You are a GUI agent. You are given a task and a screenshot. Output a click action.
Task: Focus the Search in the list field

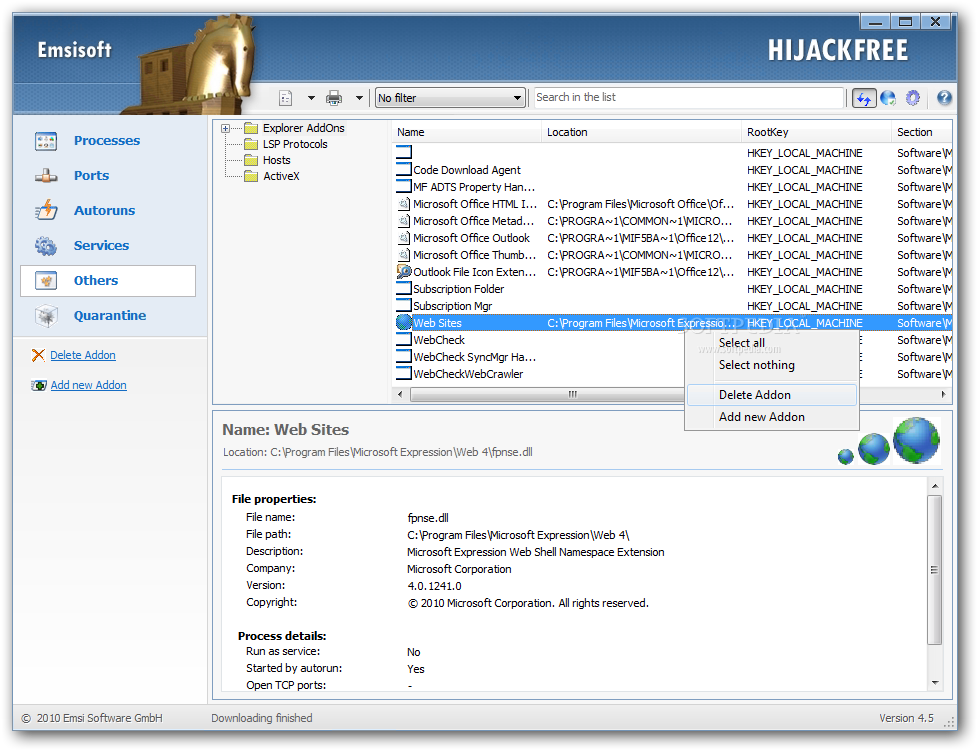point(689,98)
